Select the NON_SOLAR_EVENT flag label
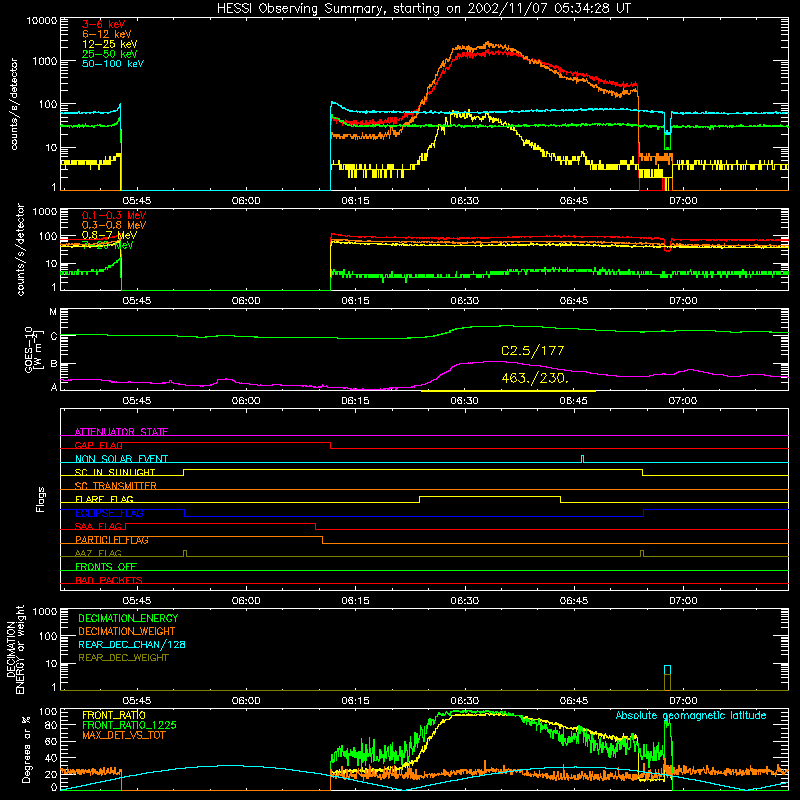This screenshot has height=800, width=800. point(121,459)
